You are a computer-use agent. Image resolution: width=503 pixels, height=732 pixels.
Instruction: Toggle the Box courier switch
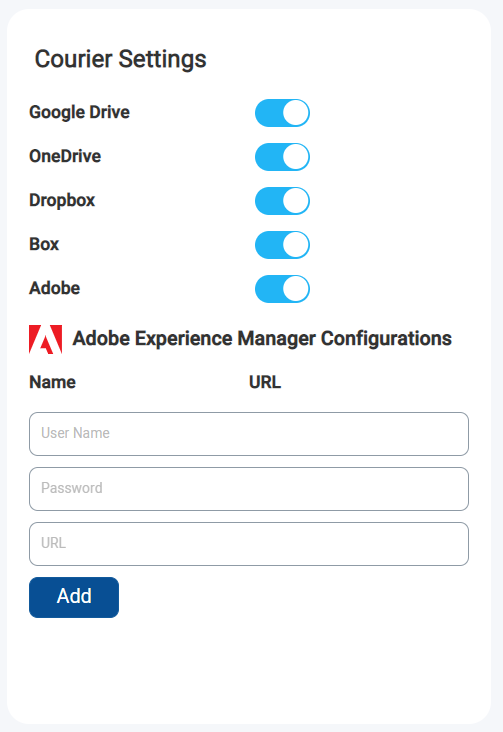[x=282, y=245]
